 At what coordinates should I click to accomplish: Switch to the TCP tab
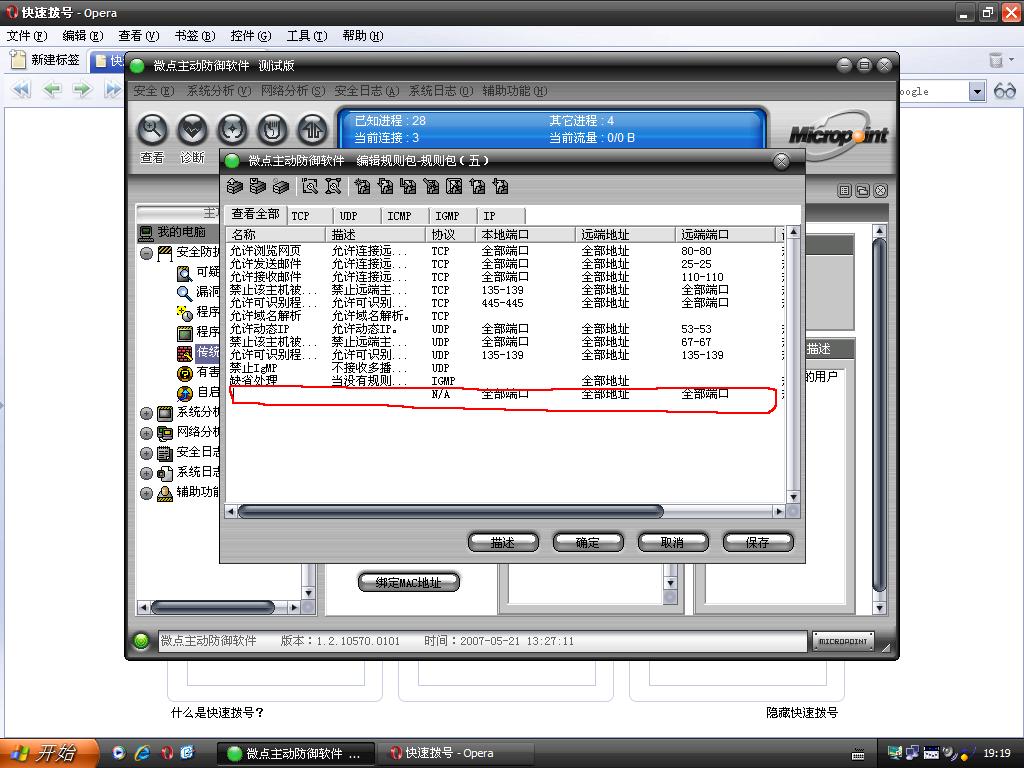click(309, 216)
